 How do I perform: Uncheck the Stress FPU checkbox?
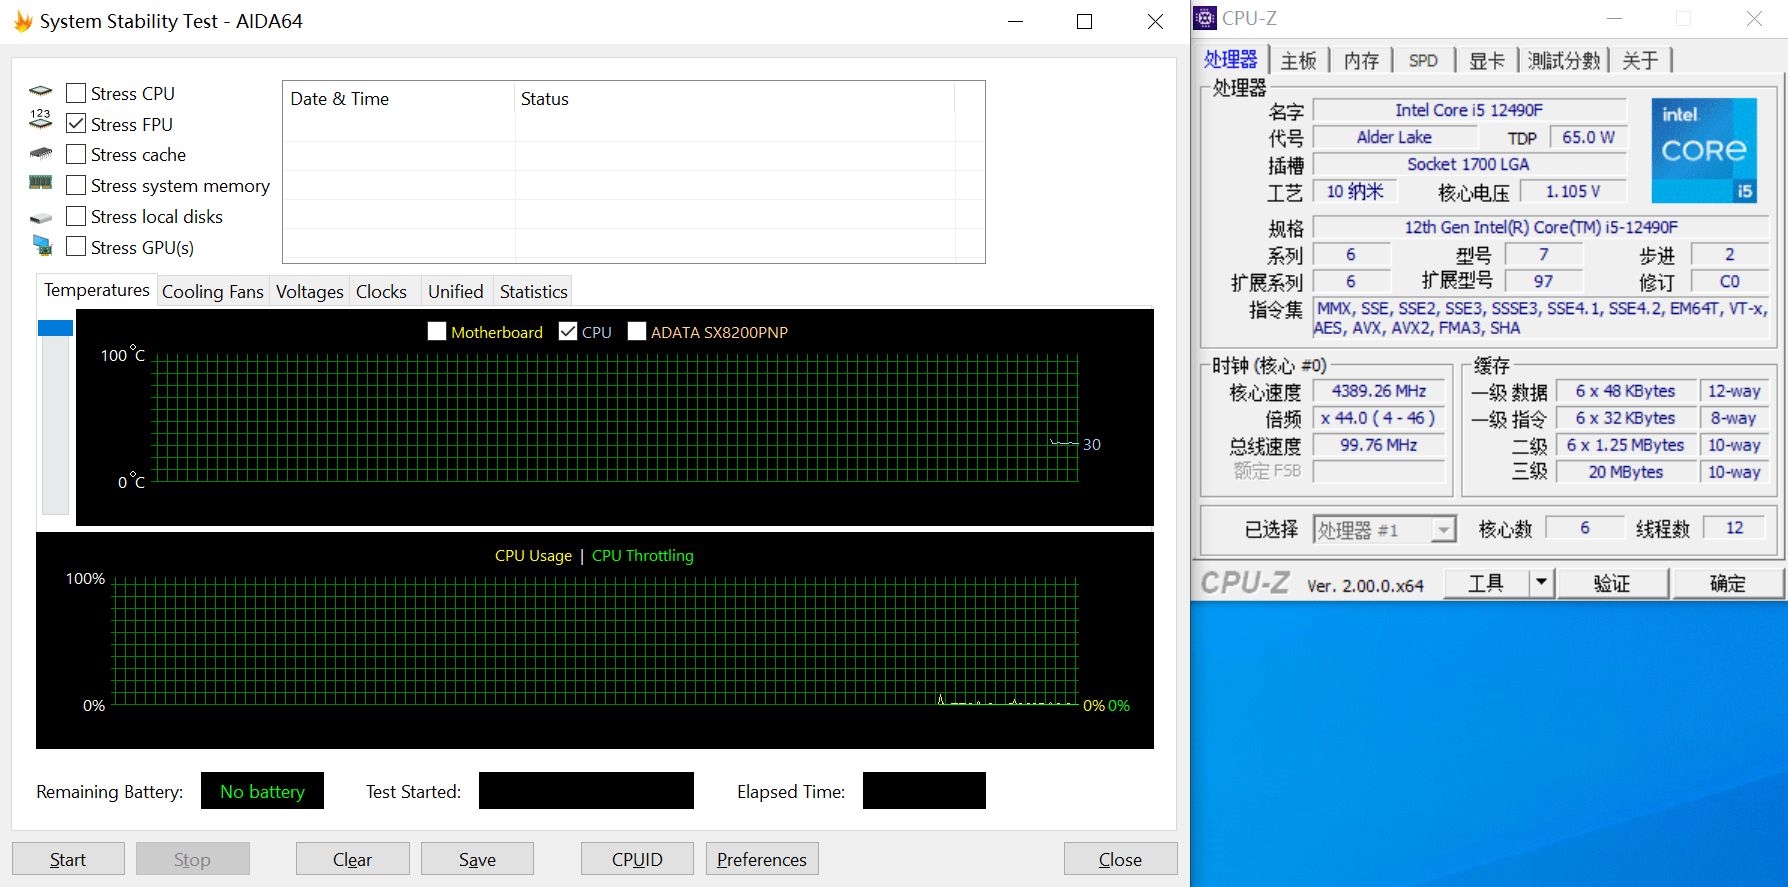(x=76, y=124)
